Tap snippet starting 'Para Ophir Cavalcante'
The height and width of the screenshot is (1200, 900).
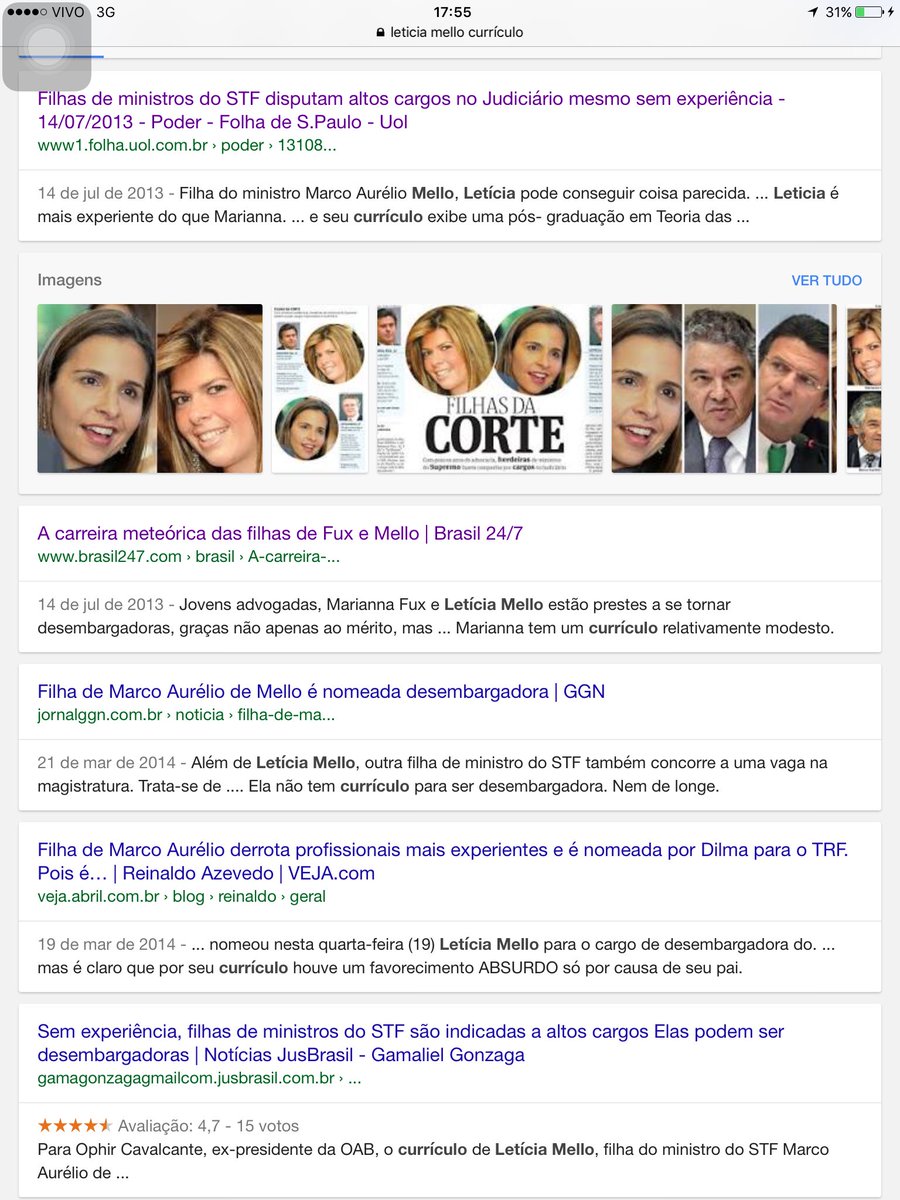tap(433, 1161)
